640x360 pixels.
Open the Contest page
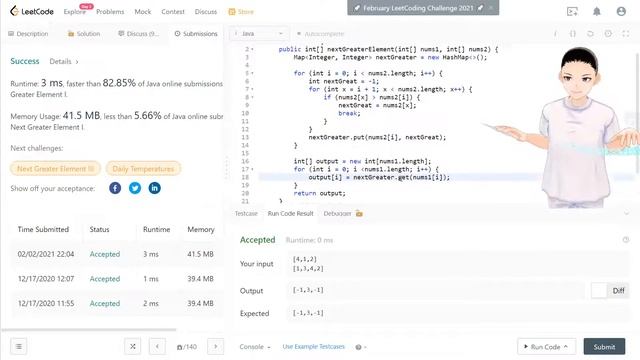point(173,12)
